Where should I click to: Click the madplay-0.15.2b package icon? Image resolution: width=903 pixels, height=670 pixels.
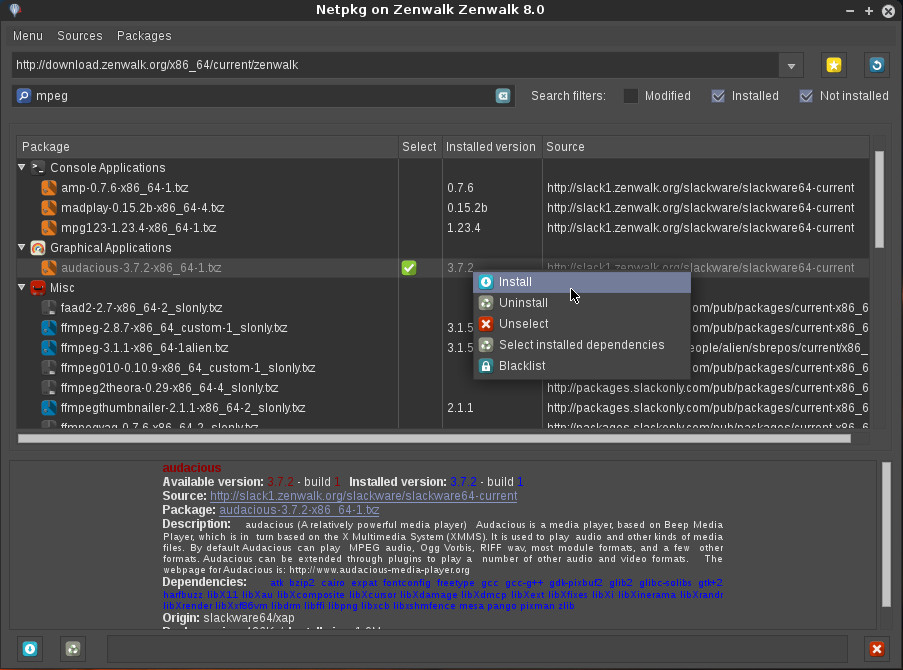pyautogui.click(x=49, y=207)
